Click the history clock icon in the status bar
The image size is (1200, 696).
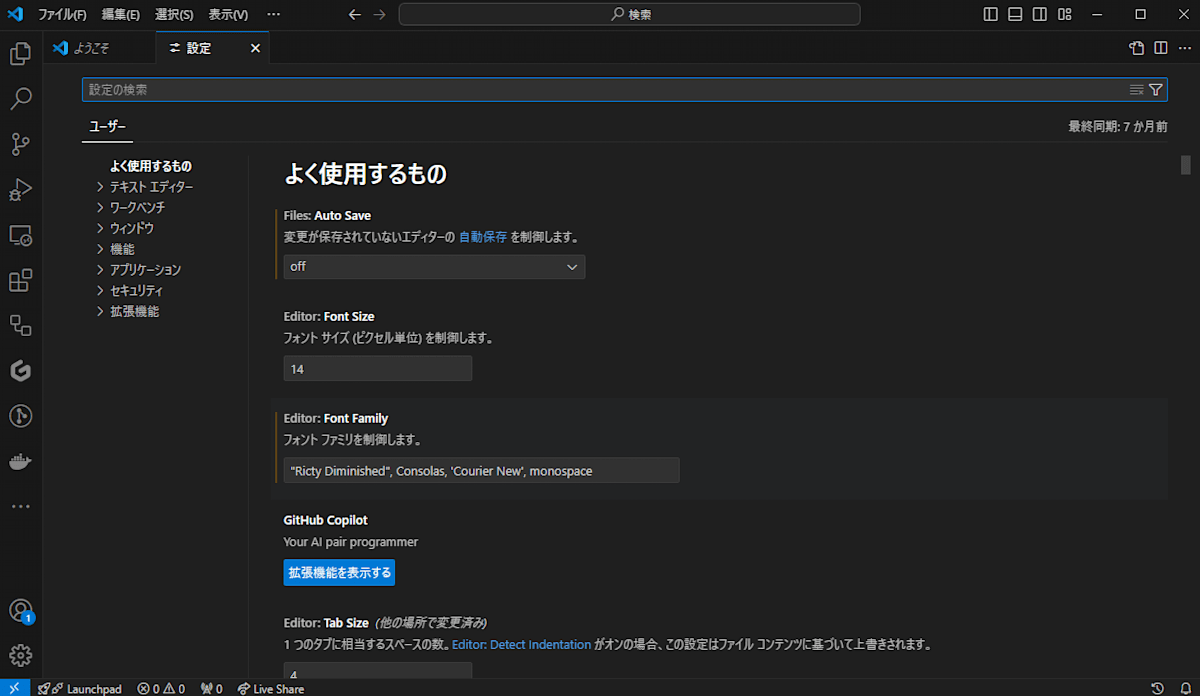coord(1157,688)
